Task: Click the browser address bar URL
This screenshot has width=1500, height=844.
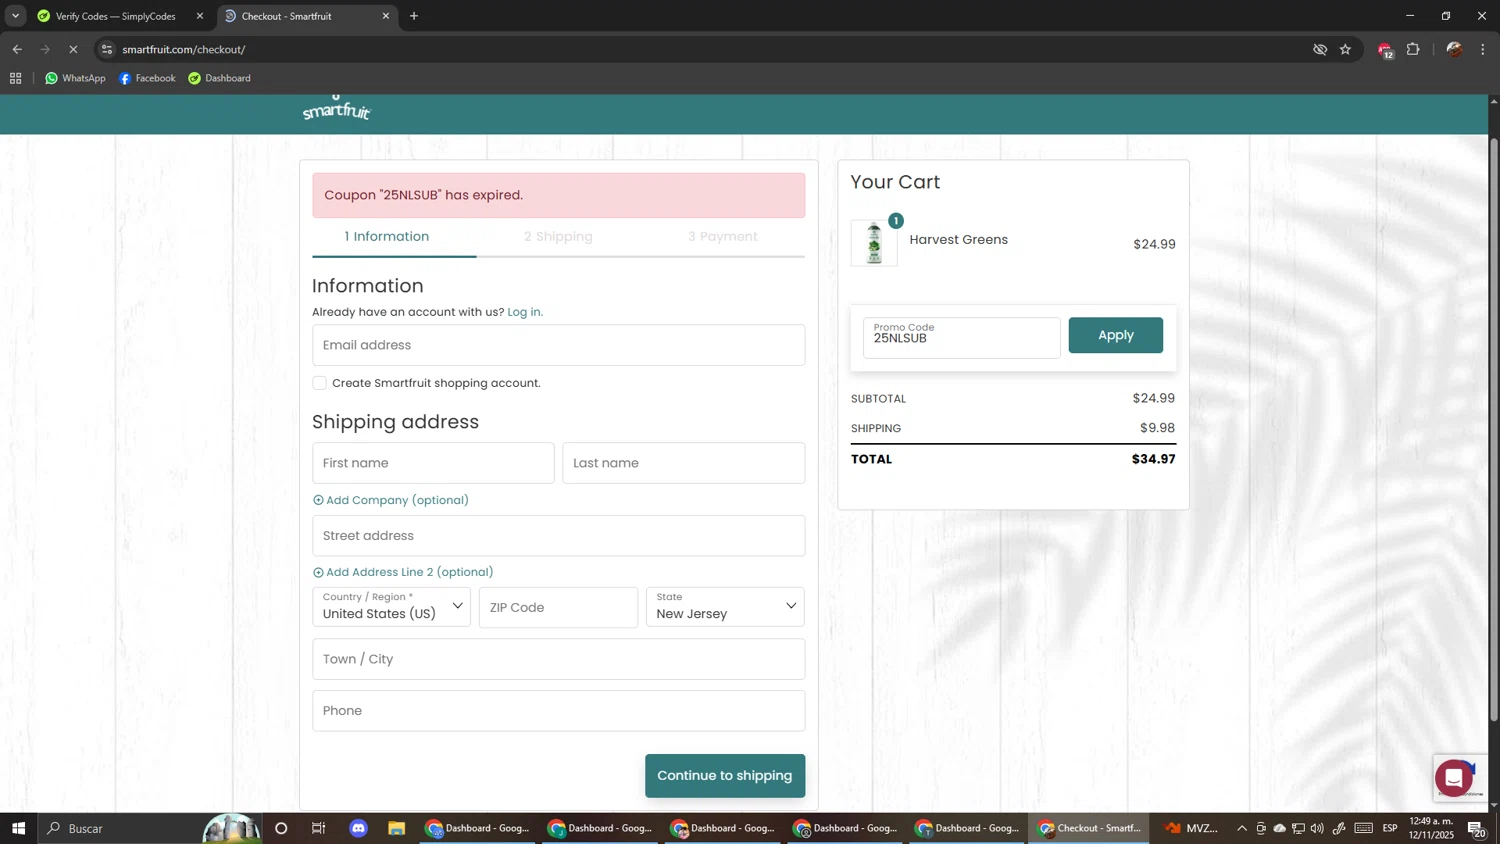Action: pos(184,49)
